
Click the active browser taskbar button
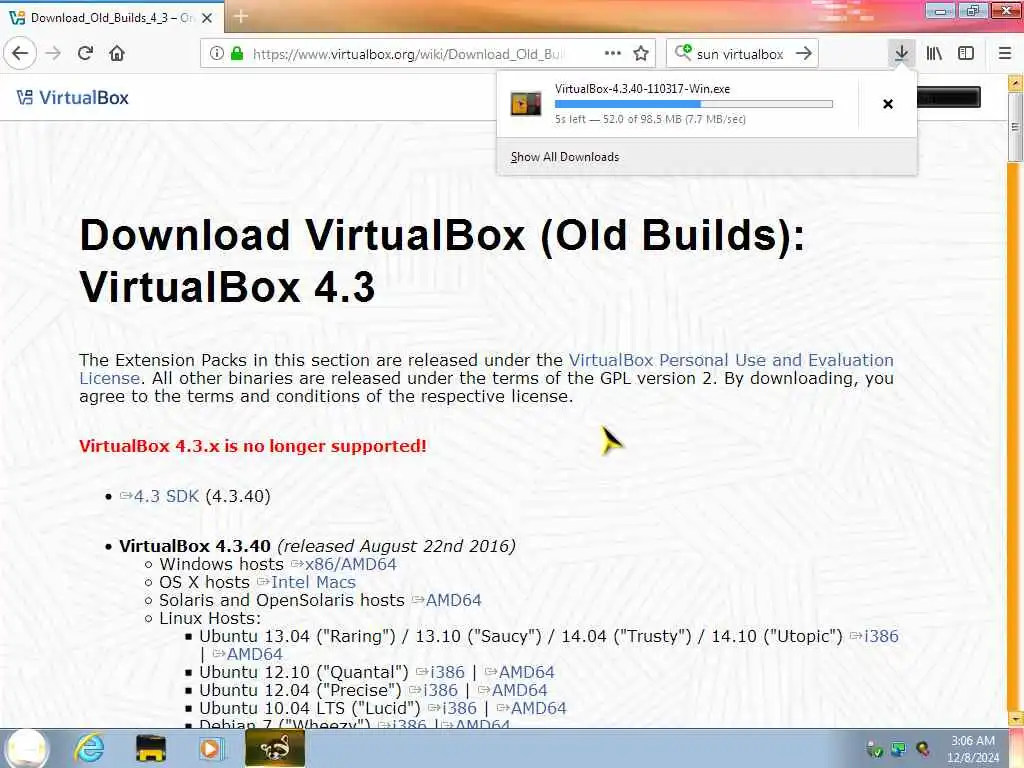(275, 748)
